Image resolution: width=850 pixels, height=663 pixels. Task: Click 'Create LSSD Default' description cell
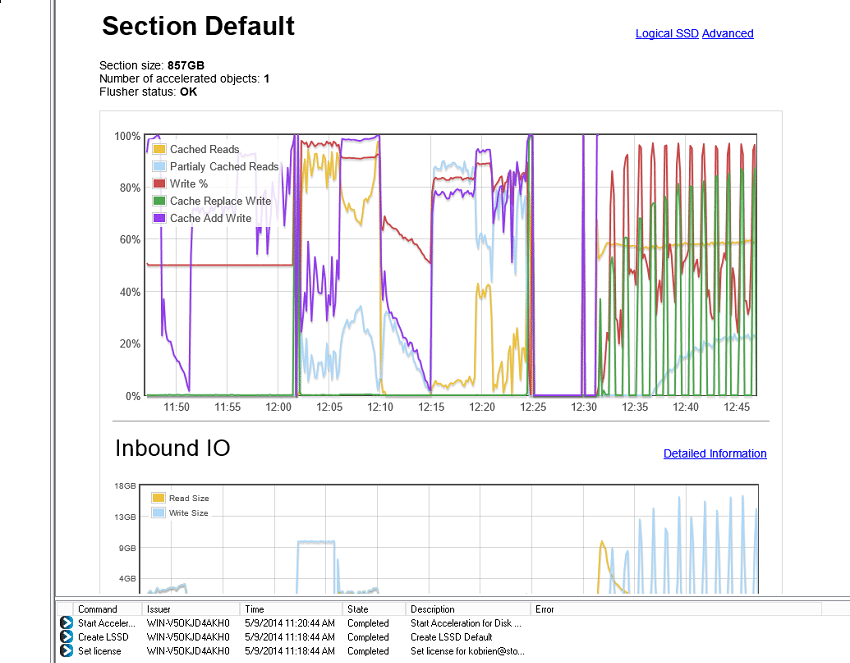[x=451, y=637]
